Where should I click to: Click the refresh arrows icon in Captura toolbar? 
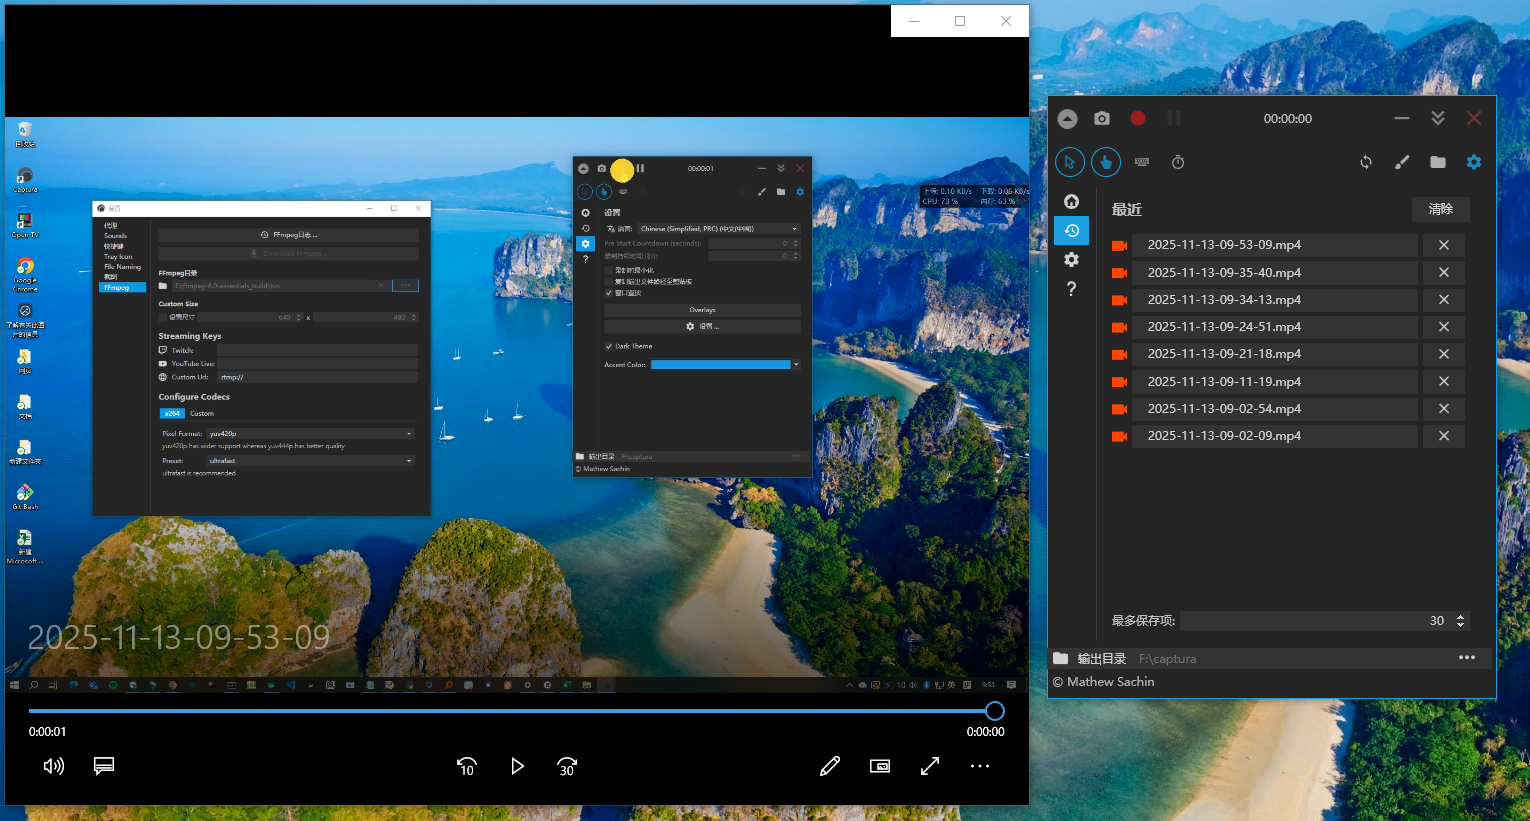click(1366, 162)
